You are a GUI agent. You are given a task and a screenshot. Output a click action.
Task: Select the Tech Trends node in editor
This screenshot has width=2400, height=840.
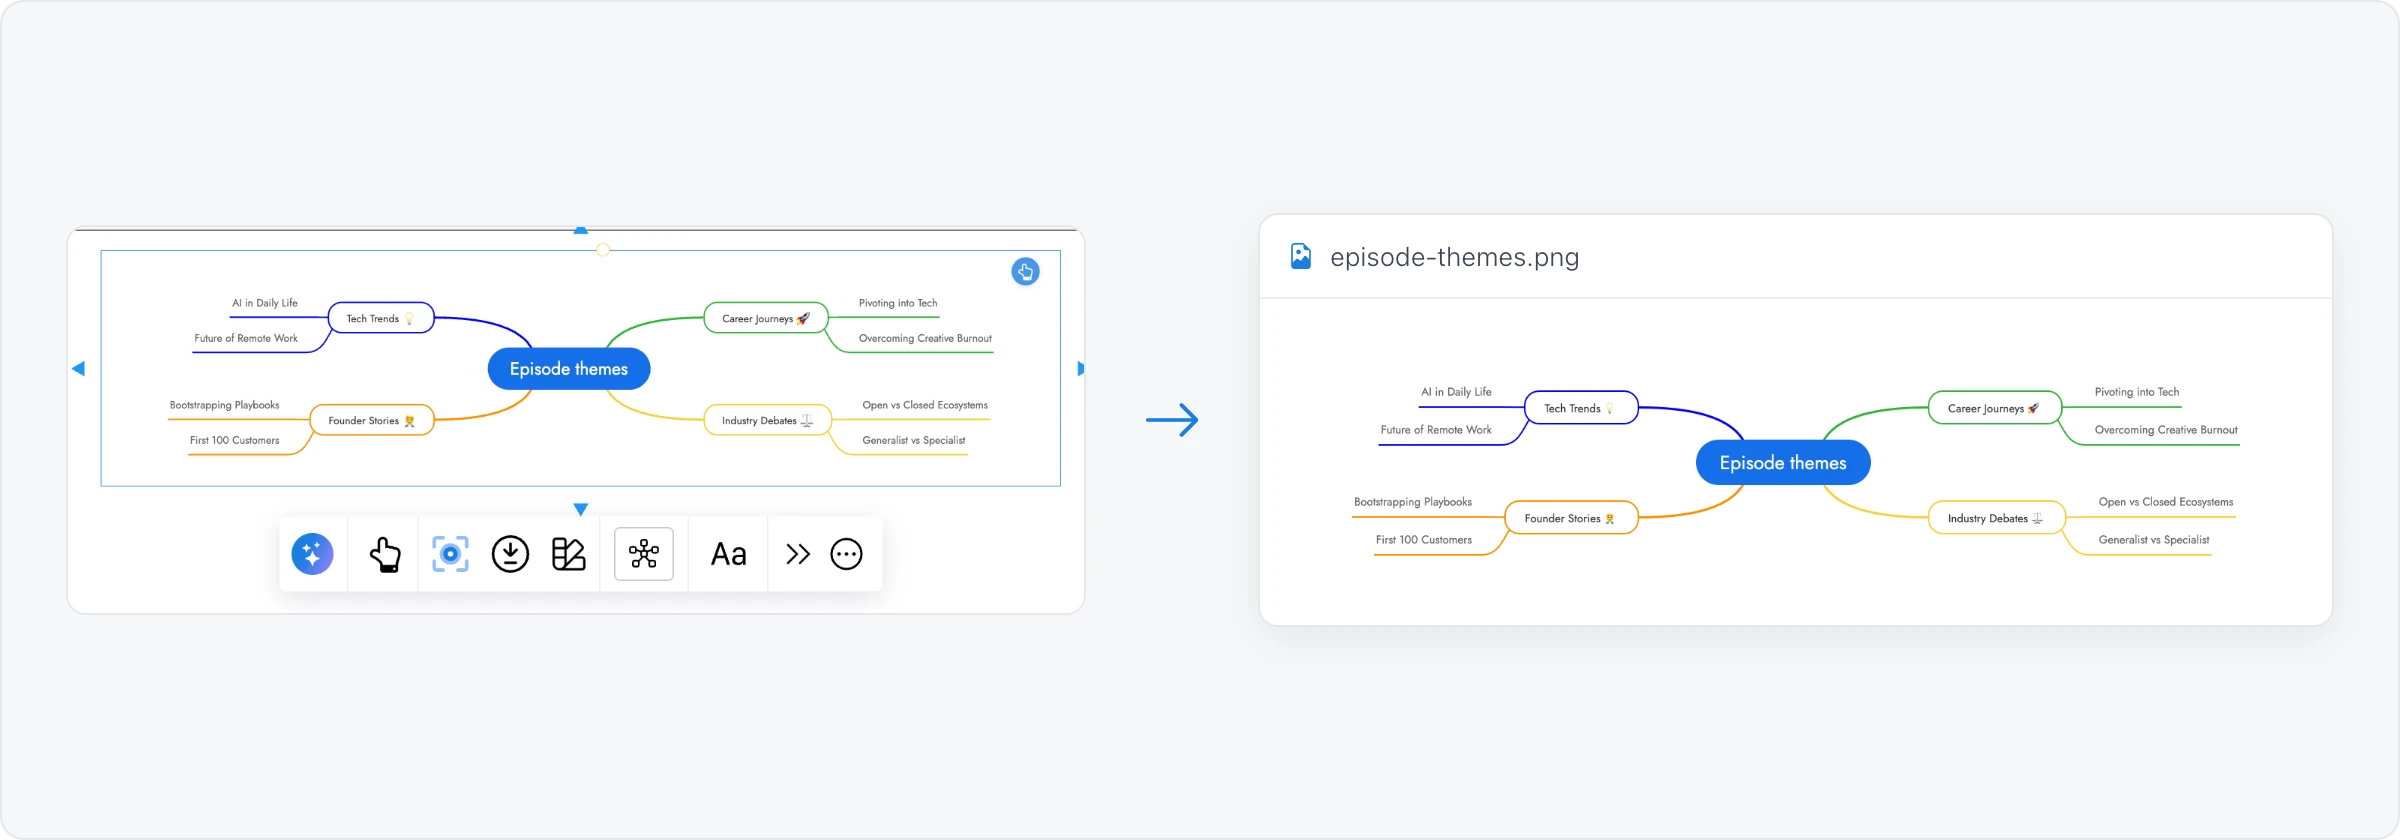tap(381, 318)
